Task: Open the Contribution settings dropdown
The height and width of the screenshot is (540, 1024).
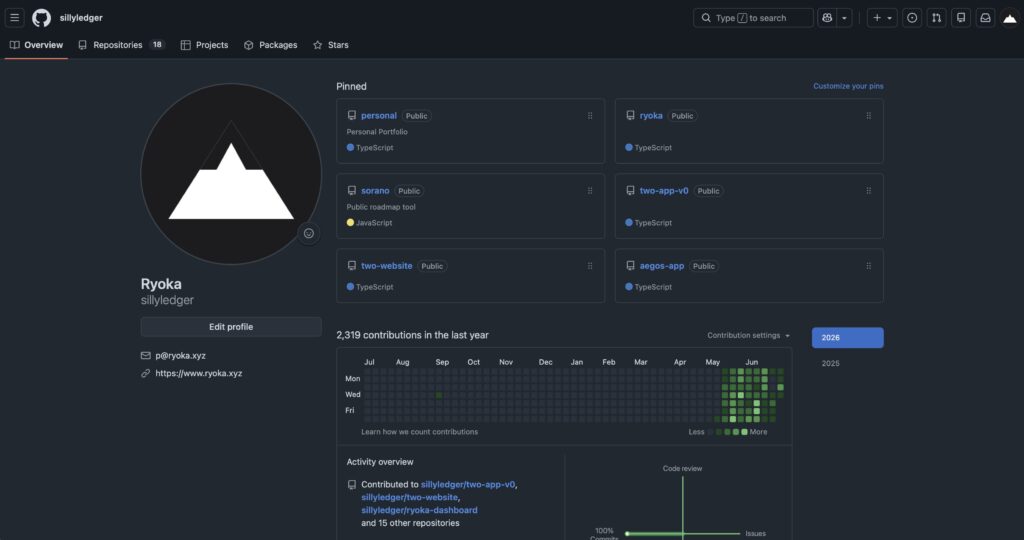Action: point(748,336)
